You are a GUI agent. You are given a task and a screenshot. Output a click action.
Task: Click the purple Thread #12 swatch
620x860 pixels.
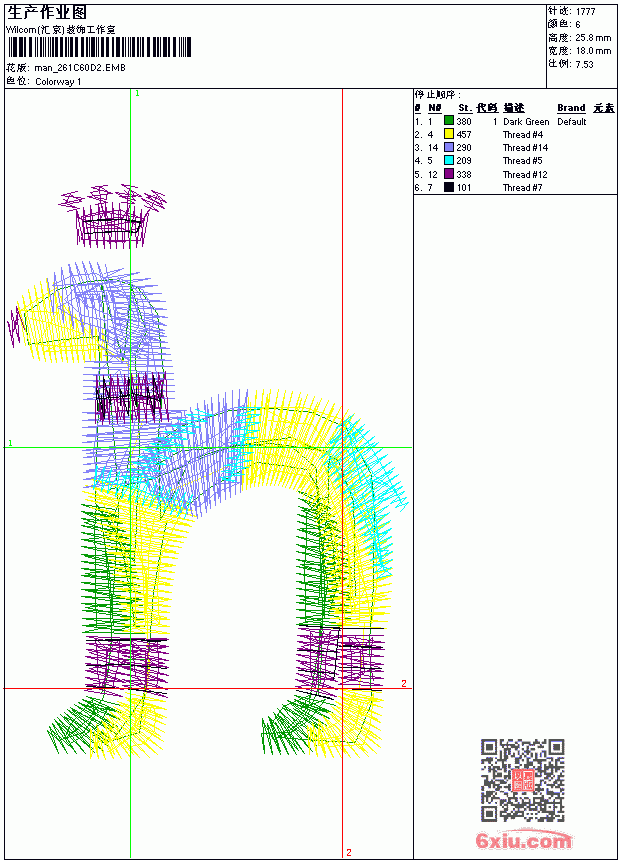(449, 174)
